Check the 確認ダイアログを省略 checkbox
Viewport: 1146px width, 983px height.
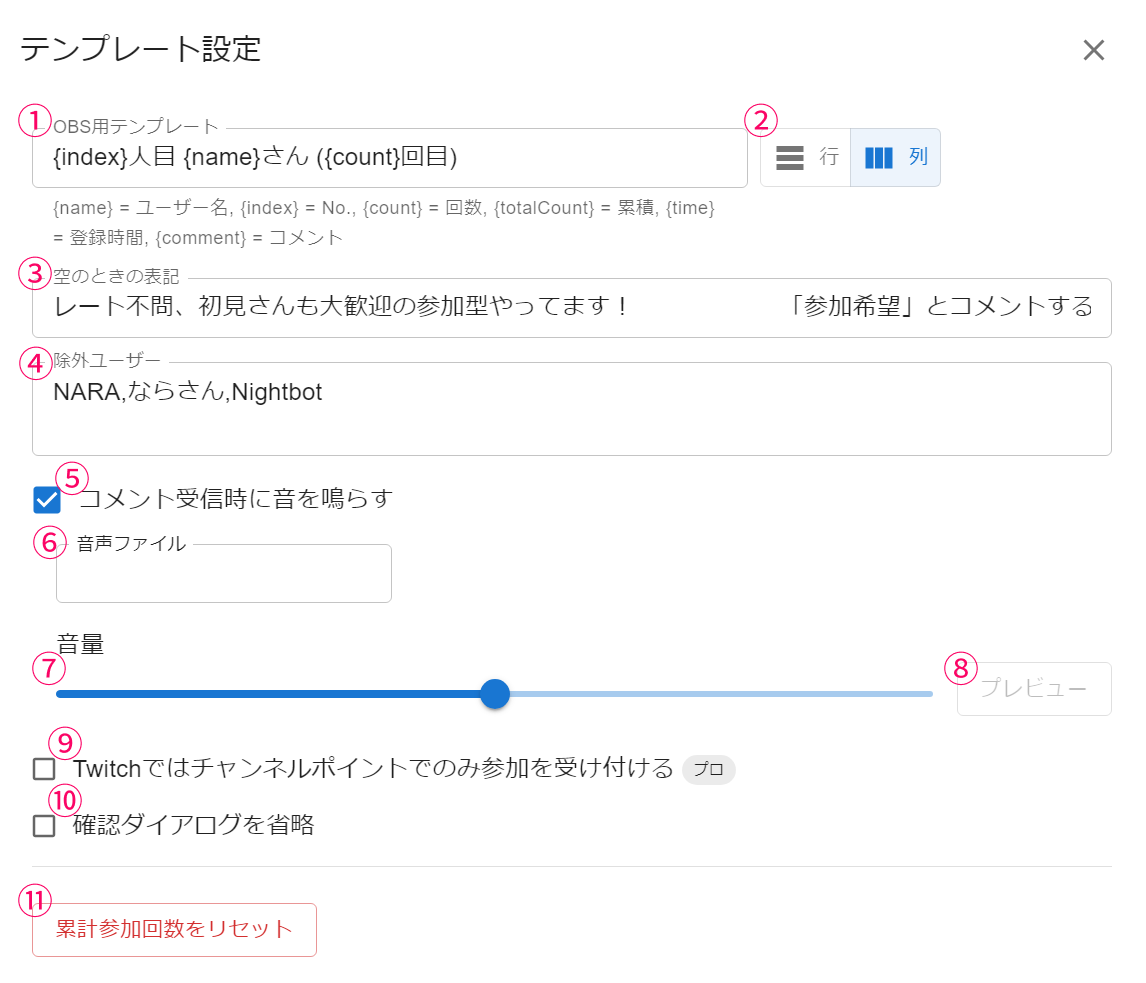click(44, 826)
